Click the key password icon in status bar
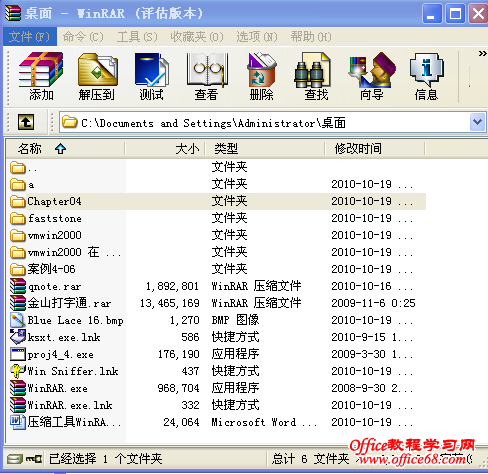 34,459
